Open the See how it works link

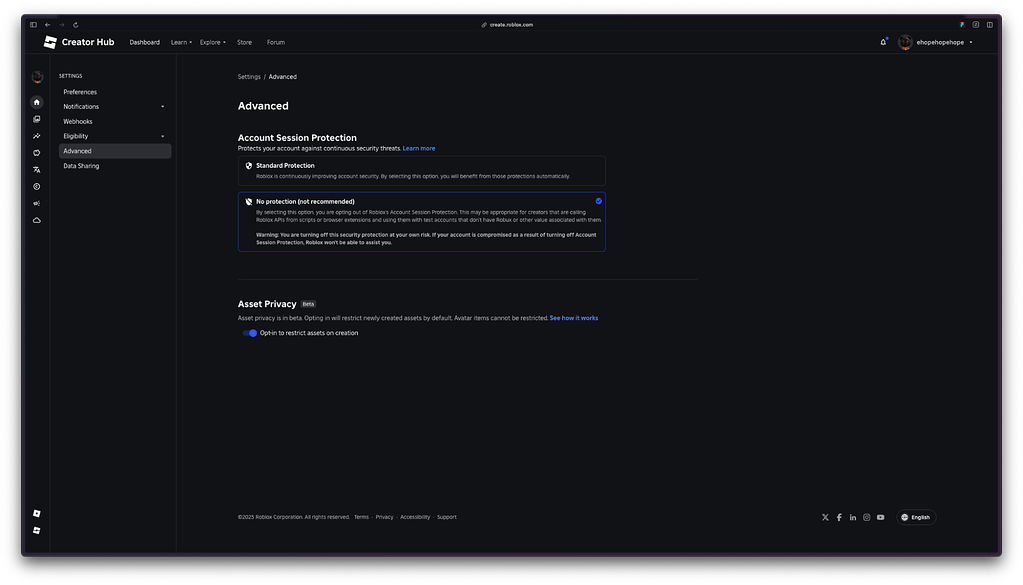(x=574, y=318)
